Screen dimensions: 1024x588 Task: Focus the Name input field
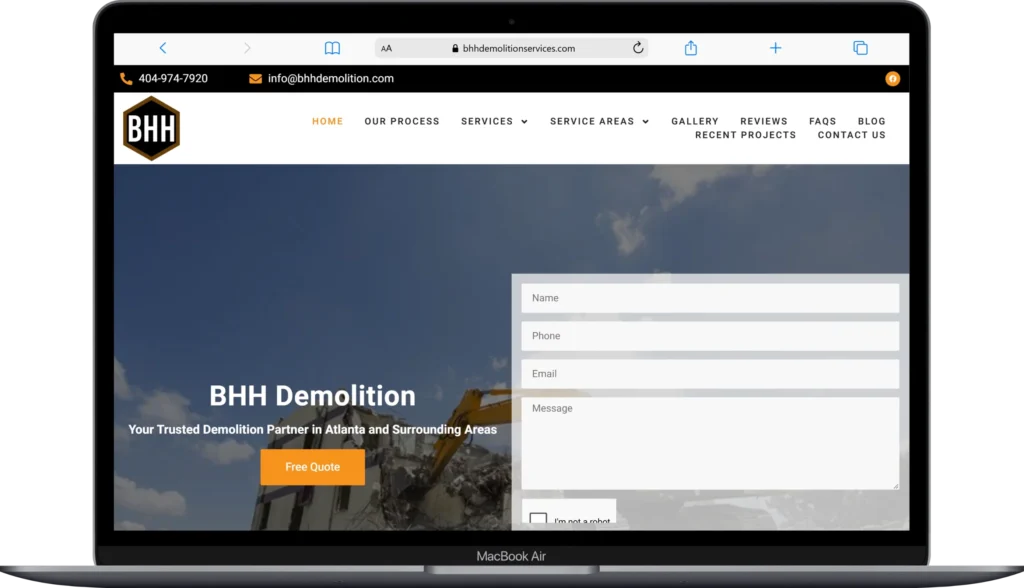(x=710, y=298)
